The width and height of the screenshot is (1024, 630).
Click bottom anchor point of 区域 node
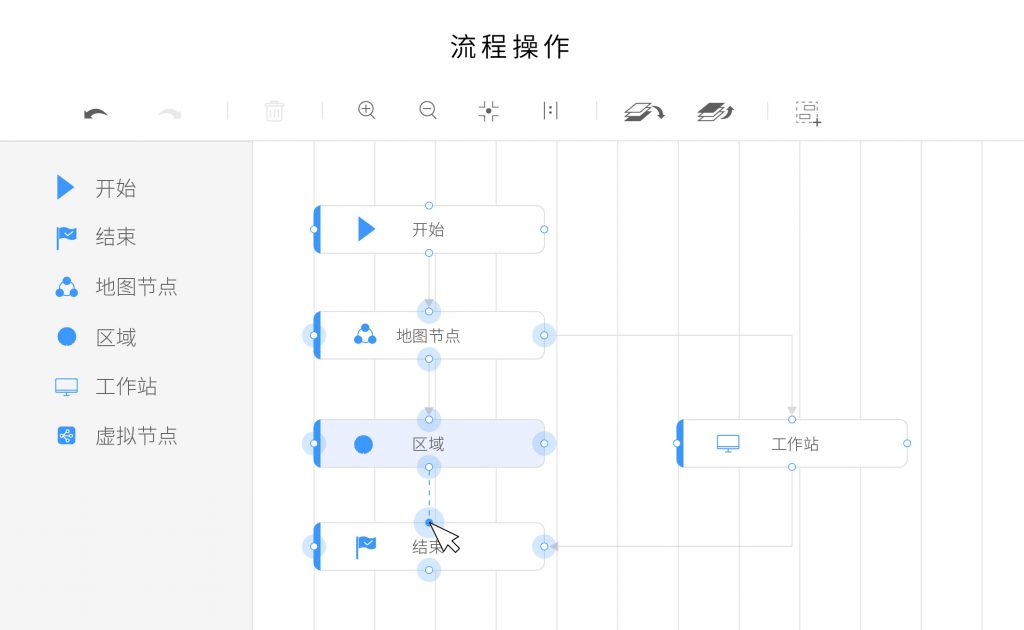coord(429,467)
